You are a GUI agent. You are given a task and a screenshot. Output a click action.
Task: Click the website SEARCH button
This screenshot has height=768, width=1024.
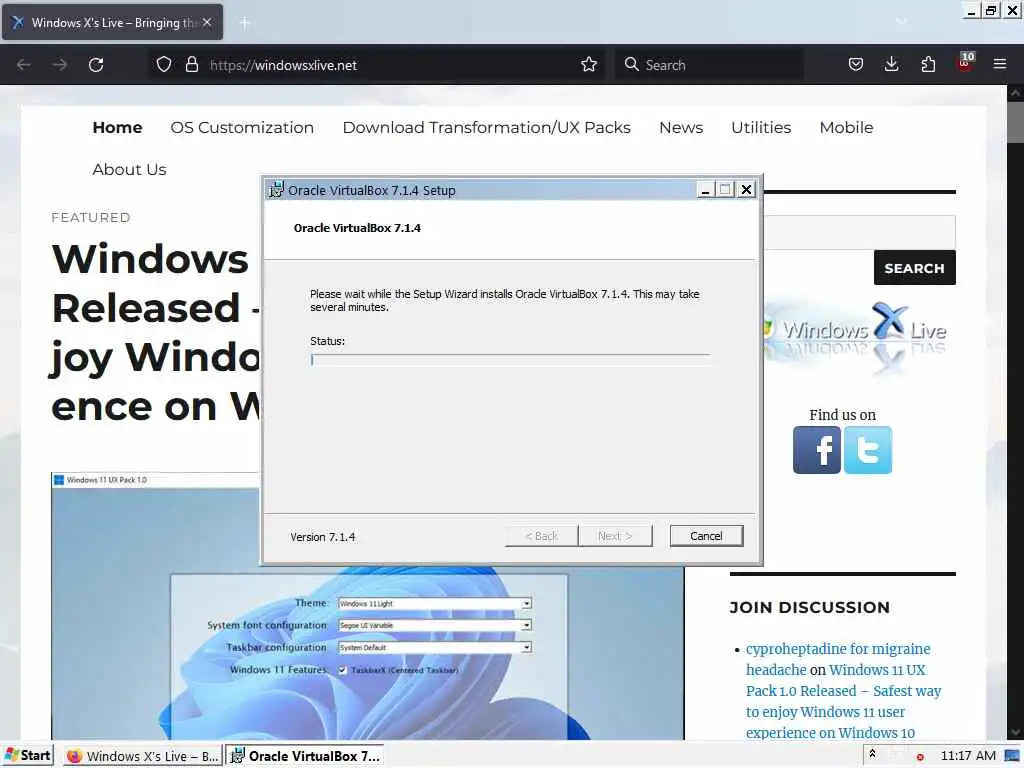[914, 268]
